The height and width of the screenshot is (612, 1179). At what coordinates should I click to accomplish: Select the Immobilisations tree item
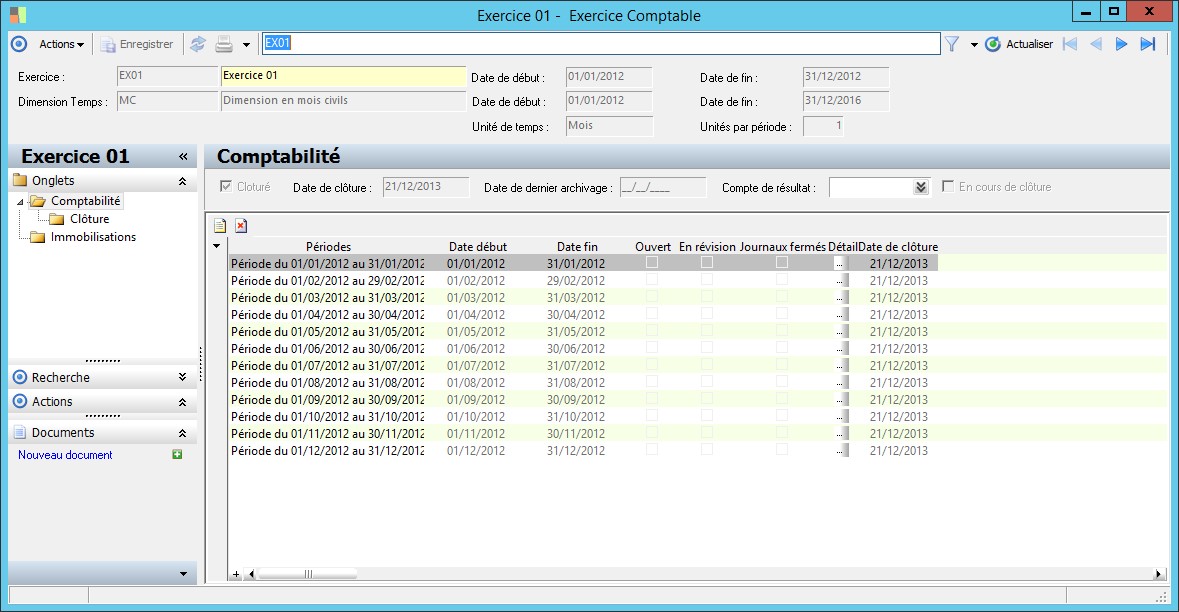pos(93,237)
